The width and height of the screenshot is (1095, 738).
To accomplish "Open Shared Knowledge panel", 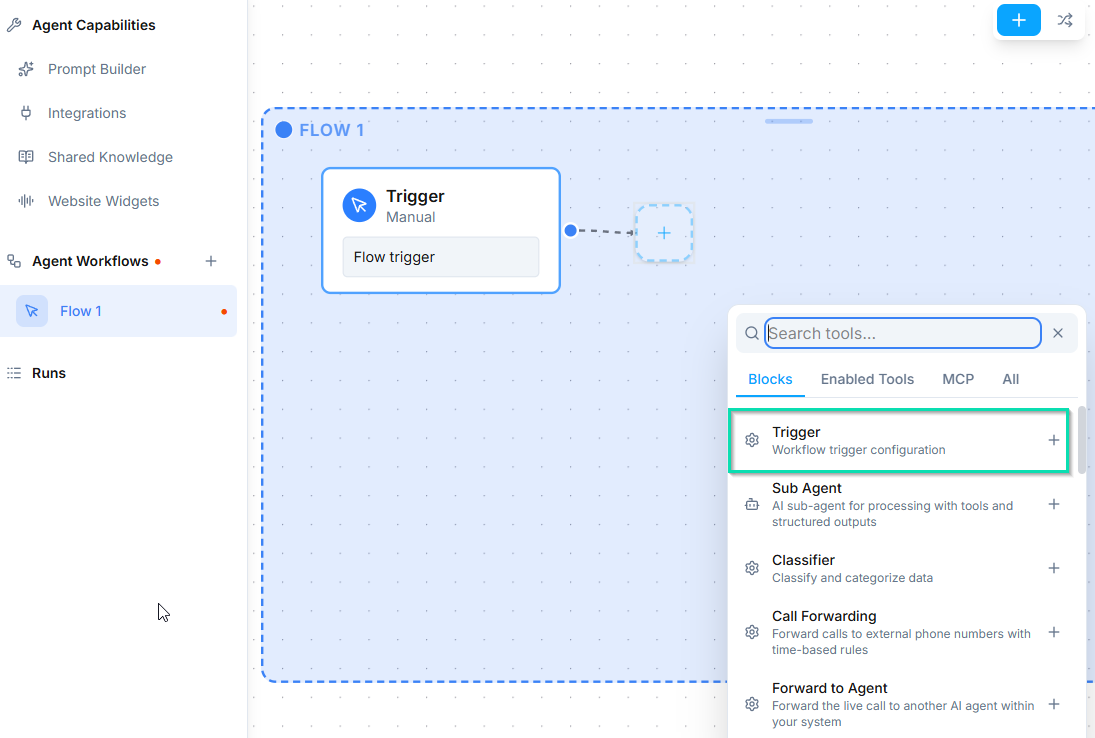I will click(x=109, y=157).
